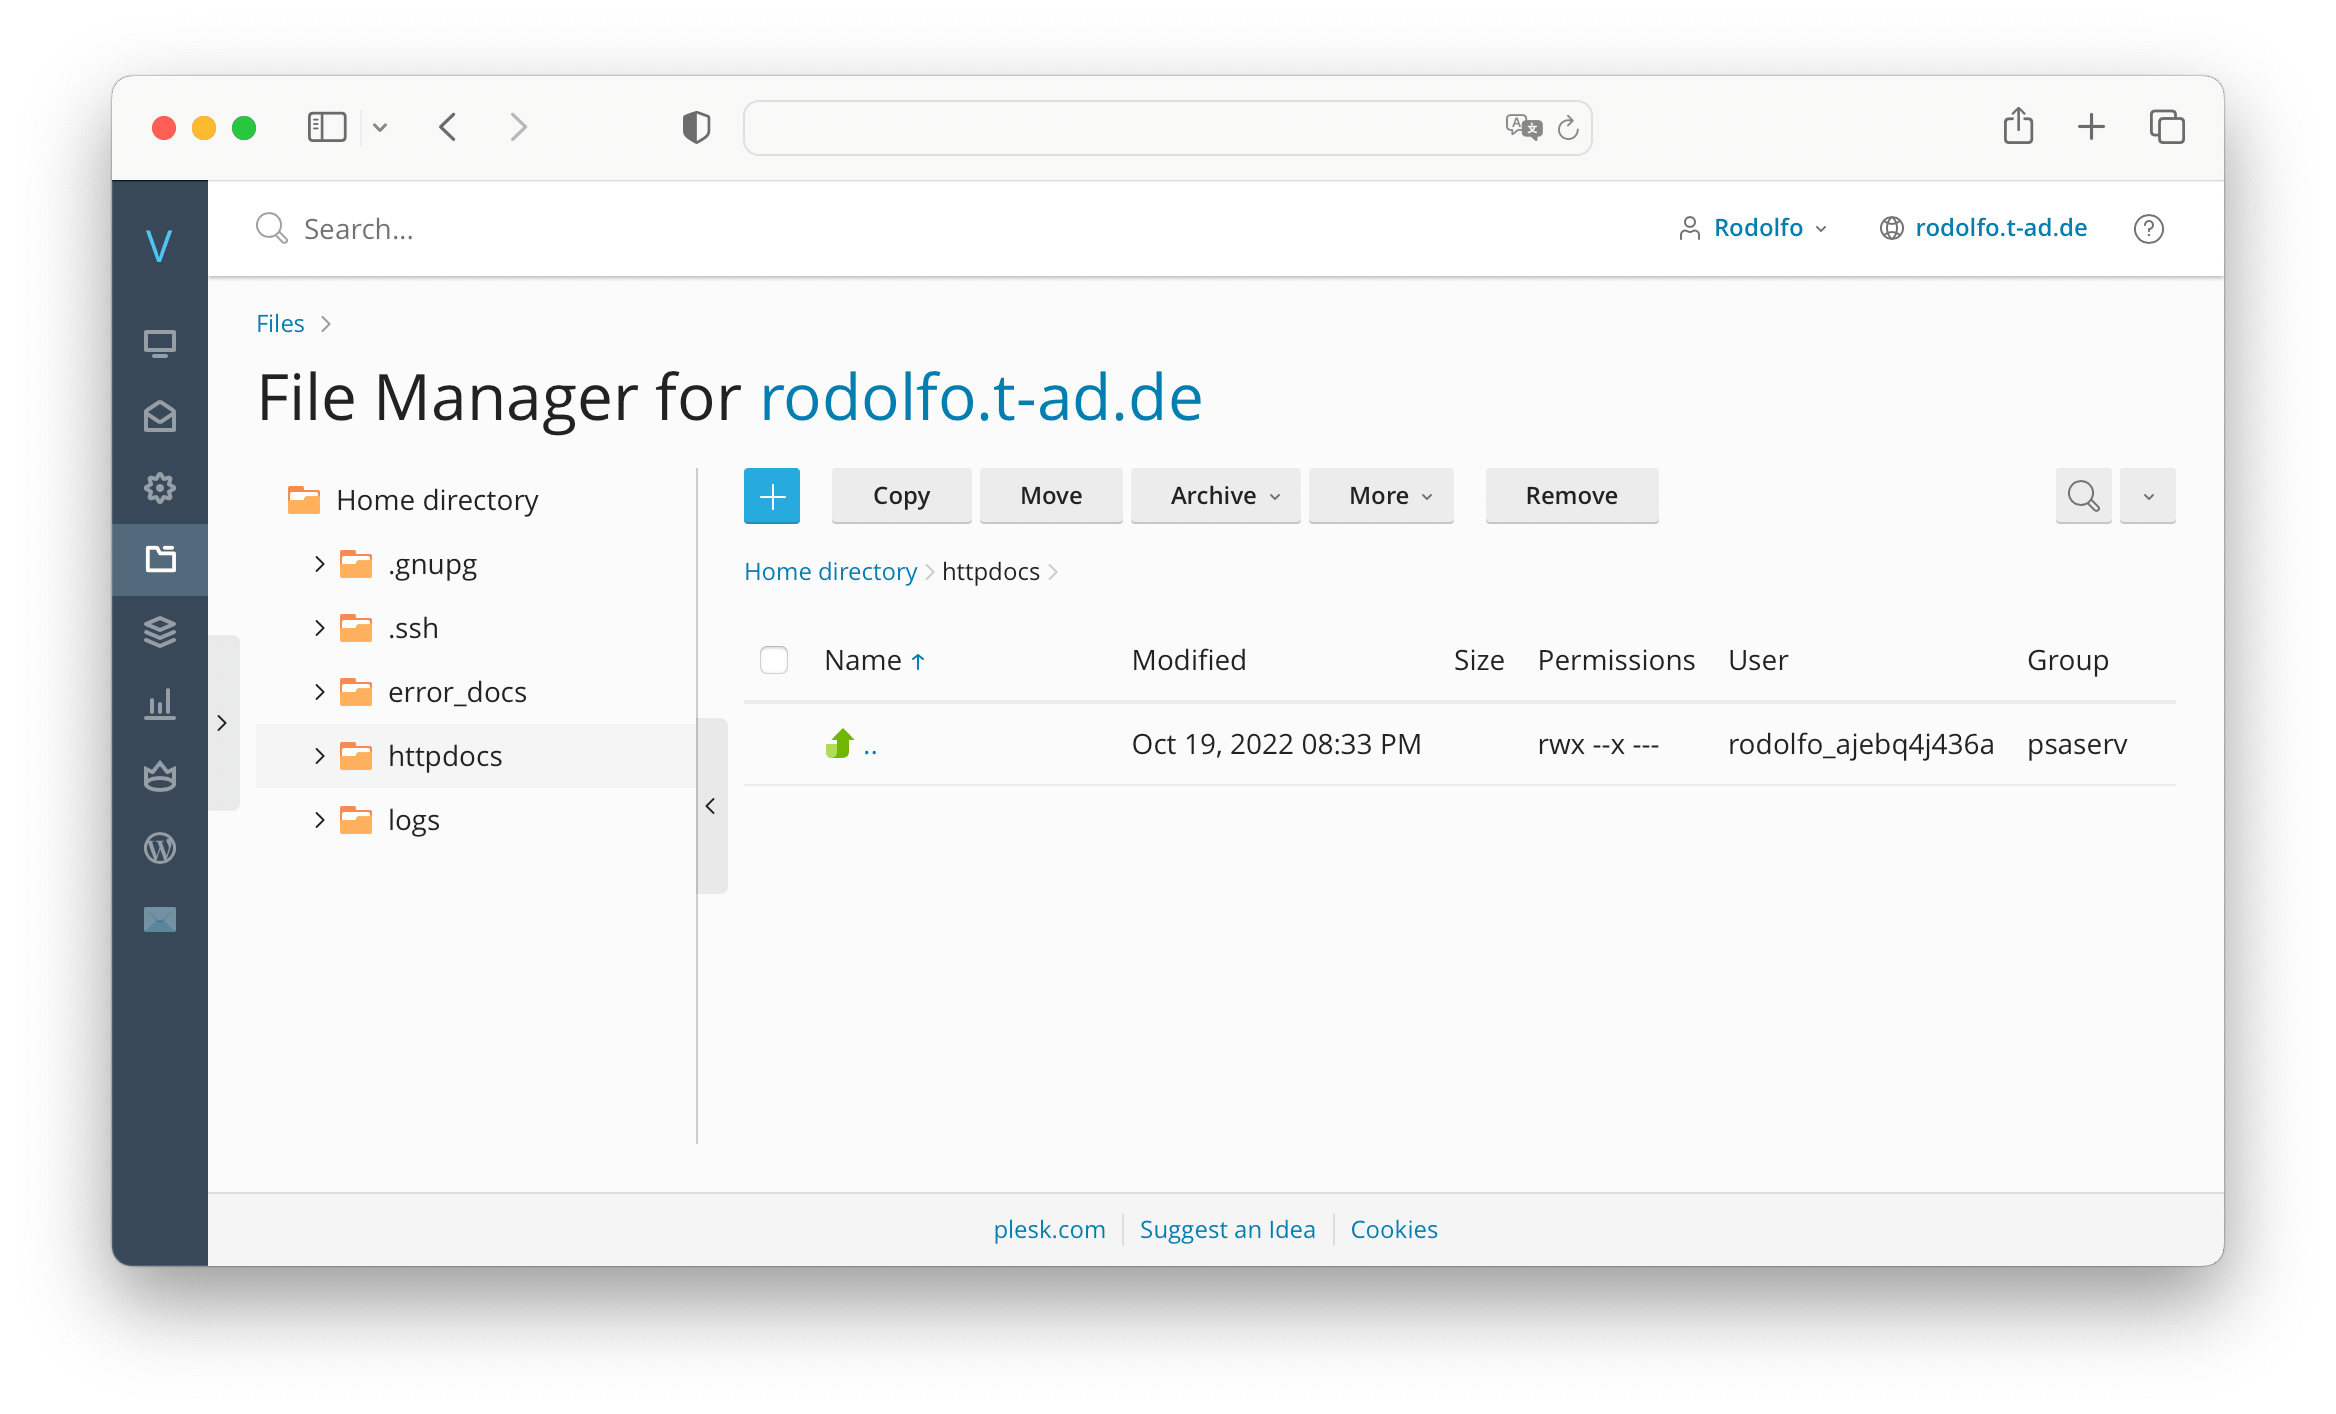
Task: Click in the Search field
Action: (358, 229)
